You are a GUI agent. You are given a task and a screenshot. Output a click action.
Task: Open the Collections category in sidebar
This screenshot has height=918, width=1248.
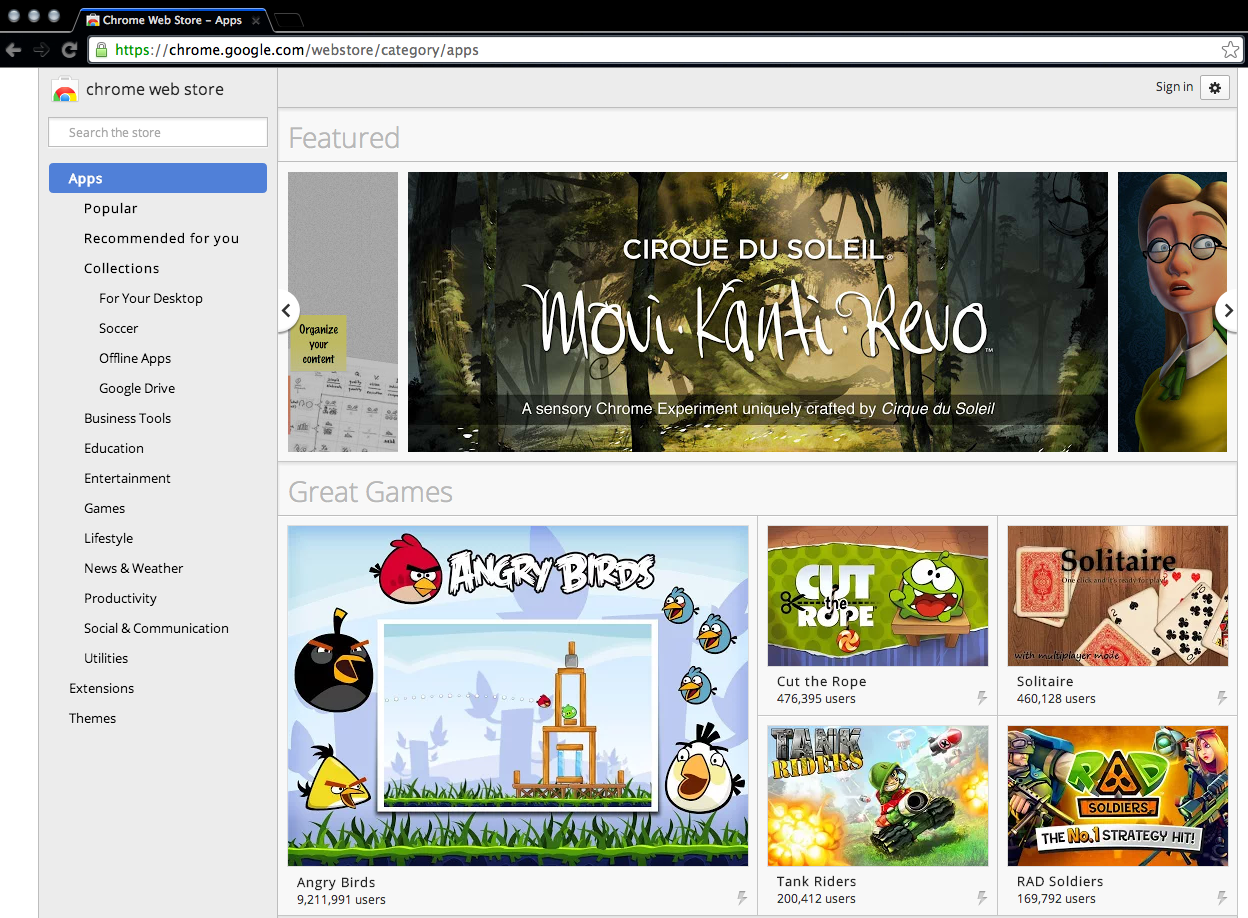[x=122, y=268]
